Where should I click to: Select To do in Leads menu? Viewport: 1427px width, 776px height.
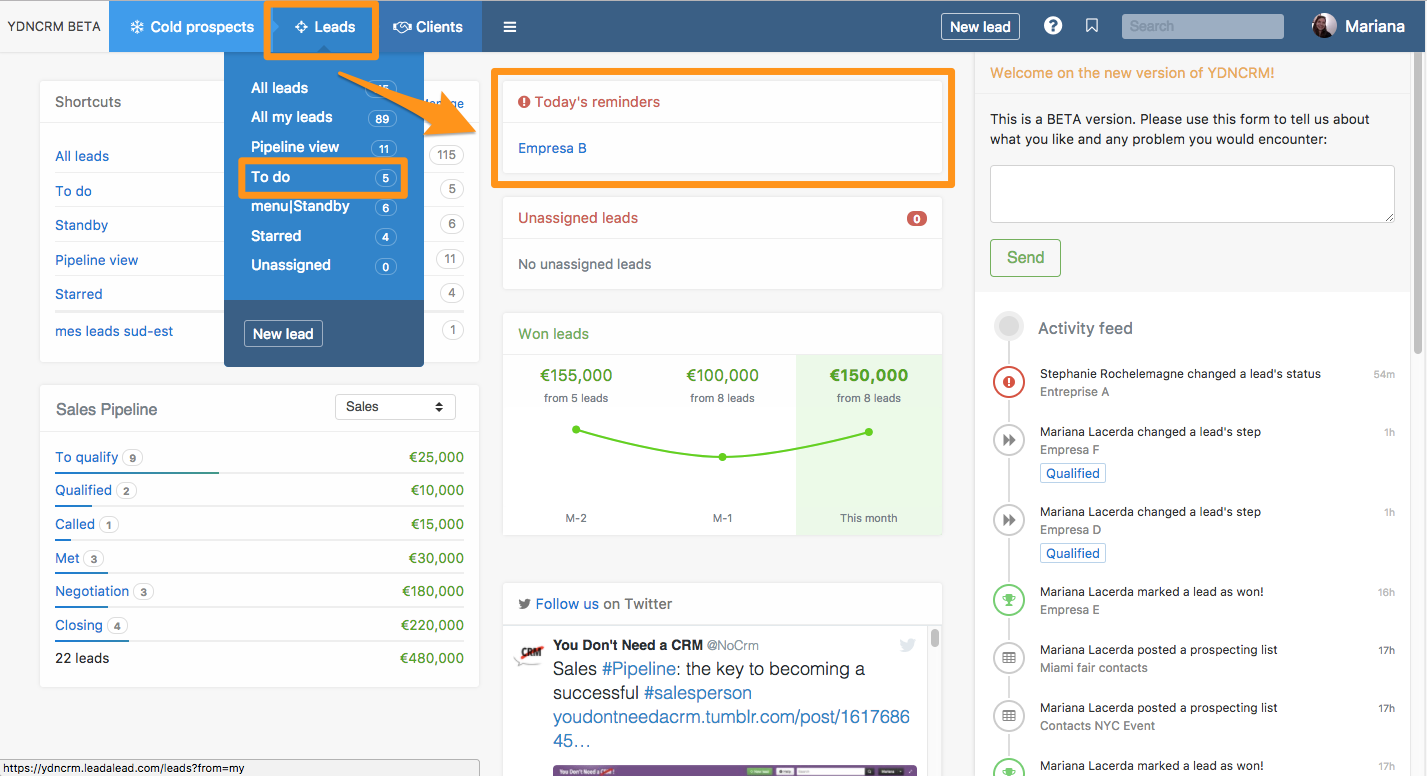pos(271,177)
